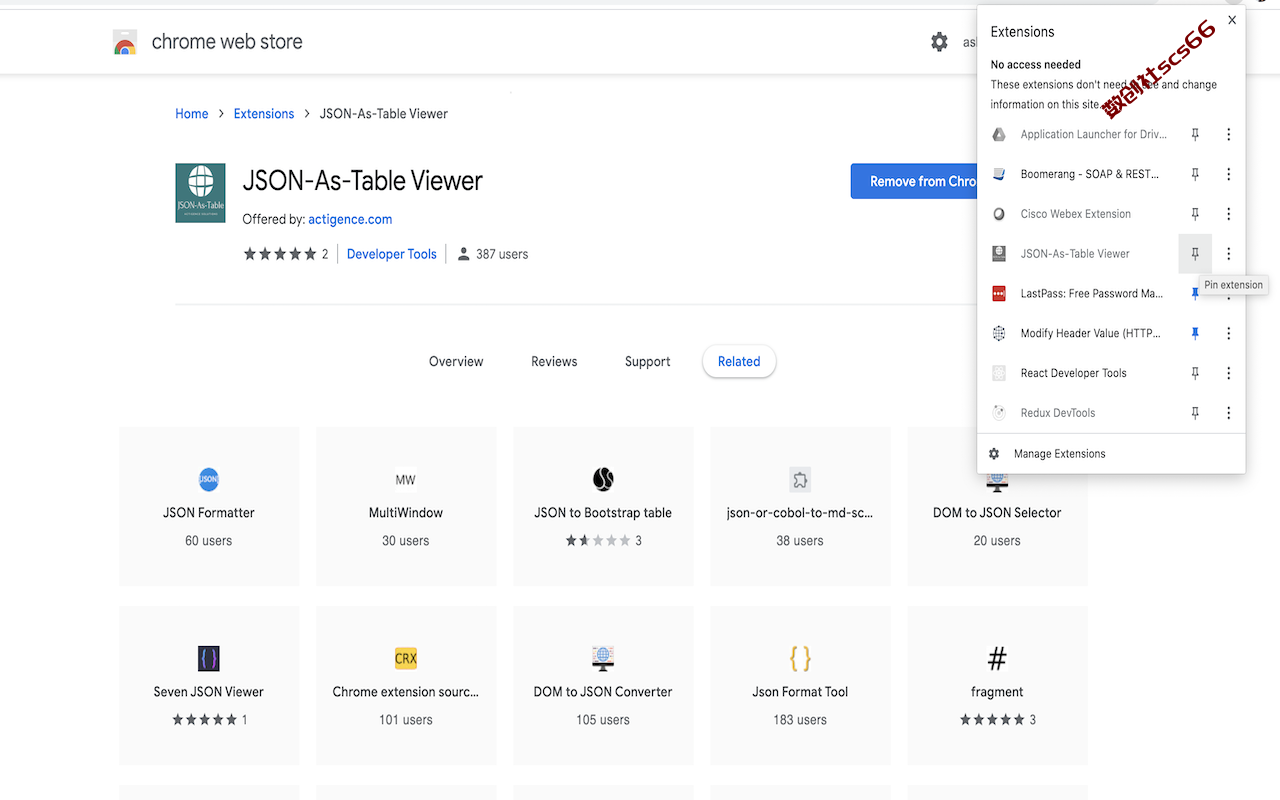Open more options for Modify Header Value
1280x800 pixels.
pyautogui.click(x=1229, y=333)
